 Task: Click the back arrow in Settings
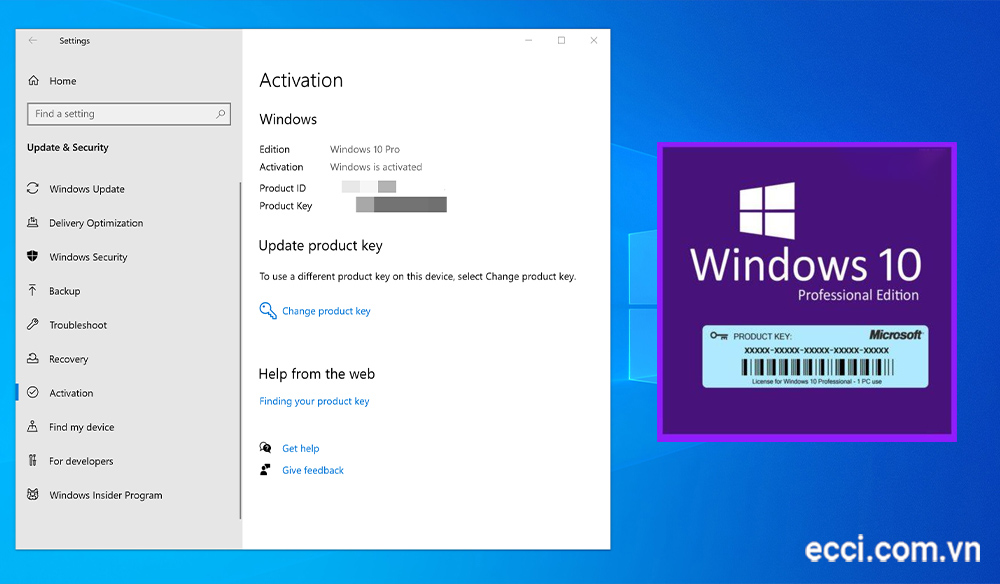point(31,41)
